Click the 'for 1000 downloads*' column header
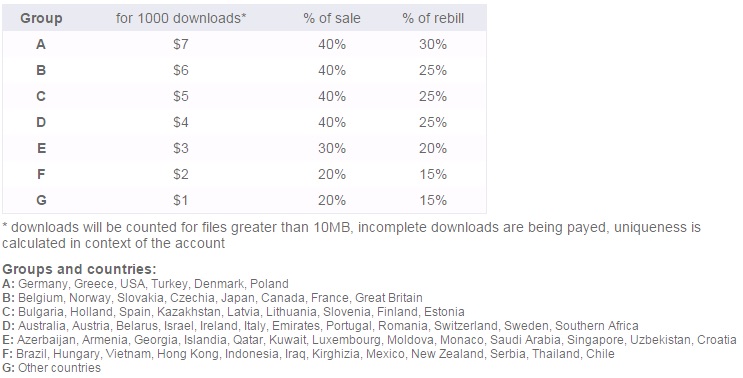 pyautogui.click(x=181, y=18)
